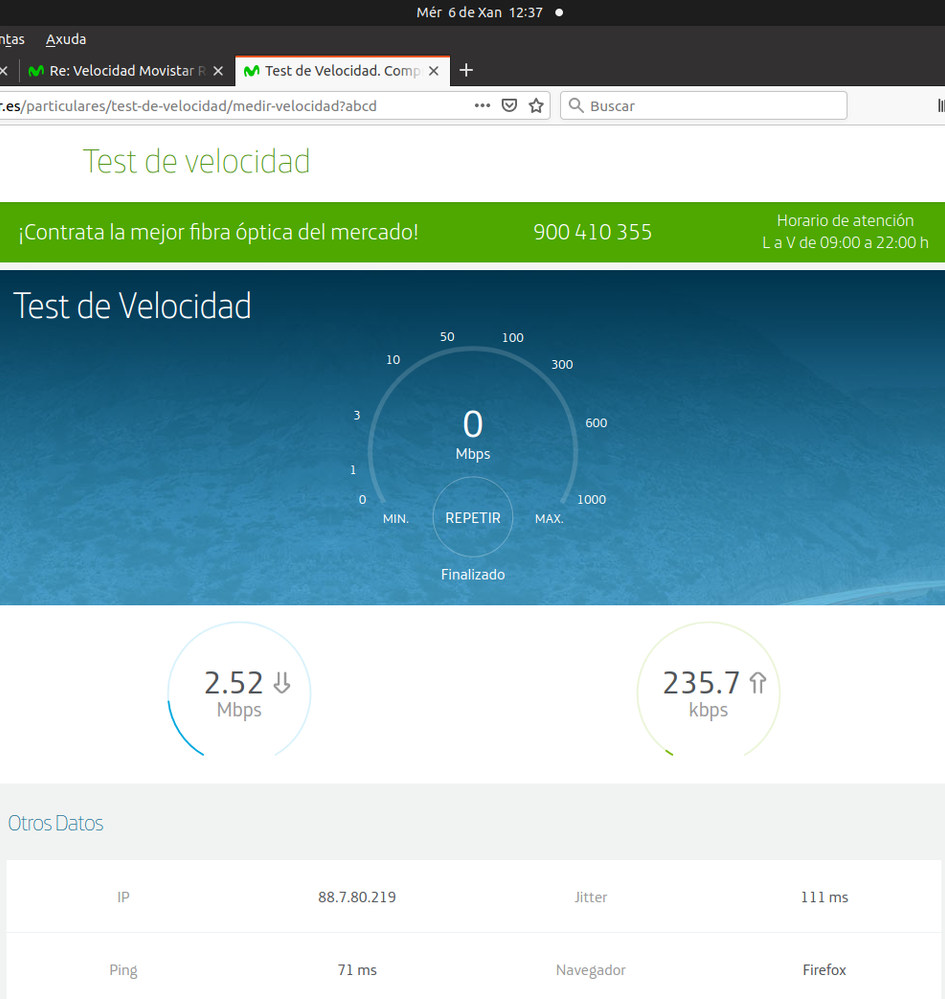The width and height of the screenshot is (945, 999).
Task: Click the address bar URL
Action: pyautogui.click(x=200, y=105)
